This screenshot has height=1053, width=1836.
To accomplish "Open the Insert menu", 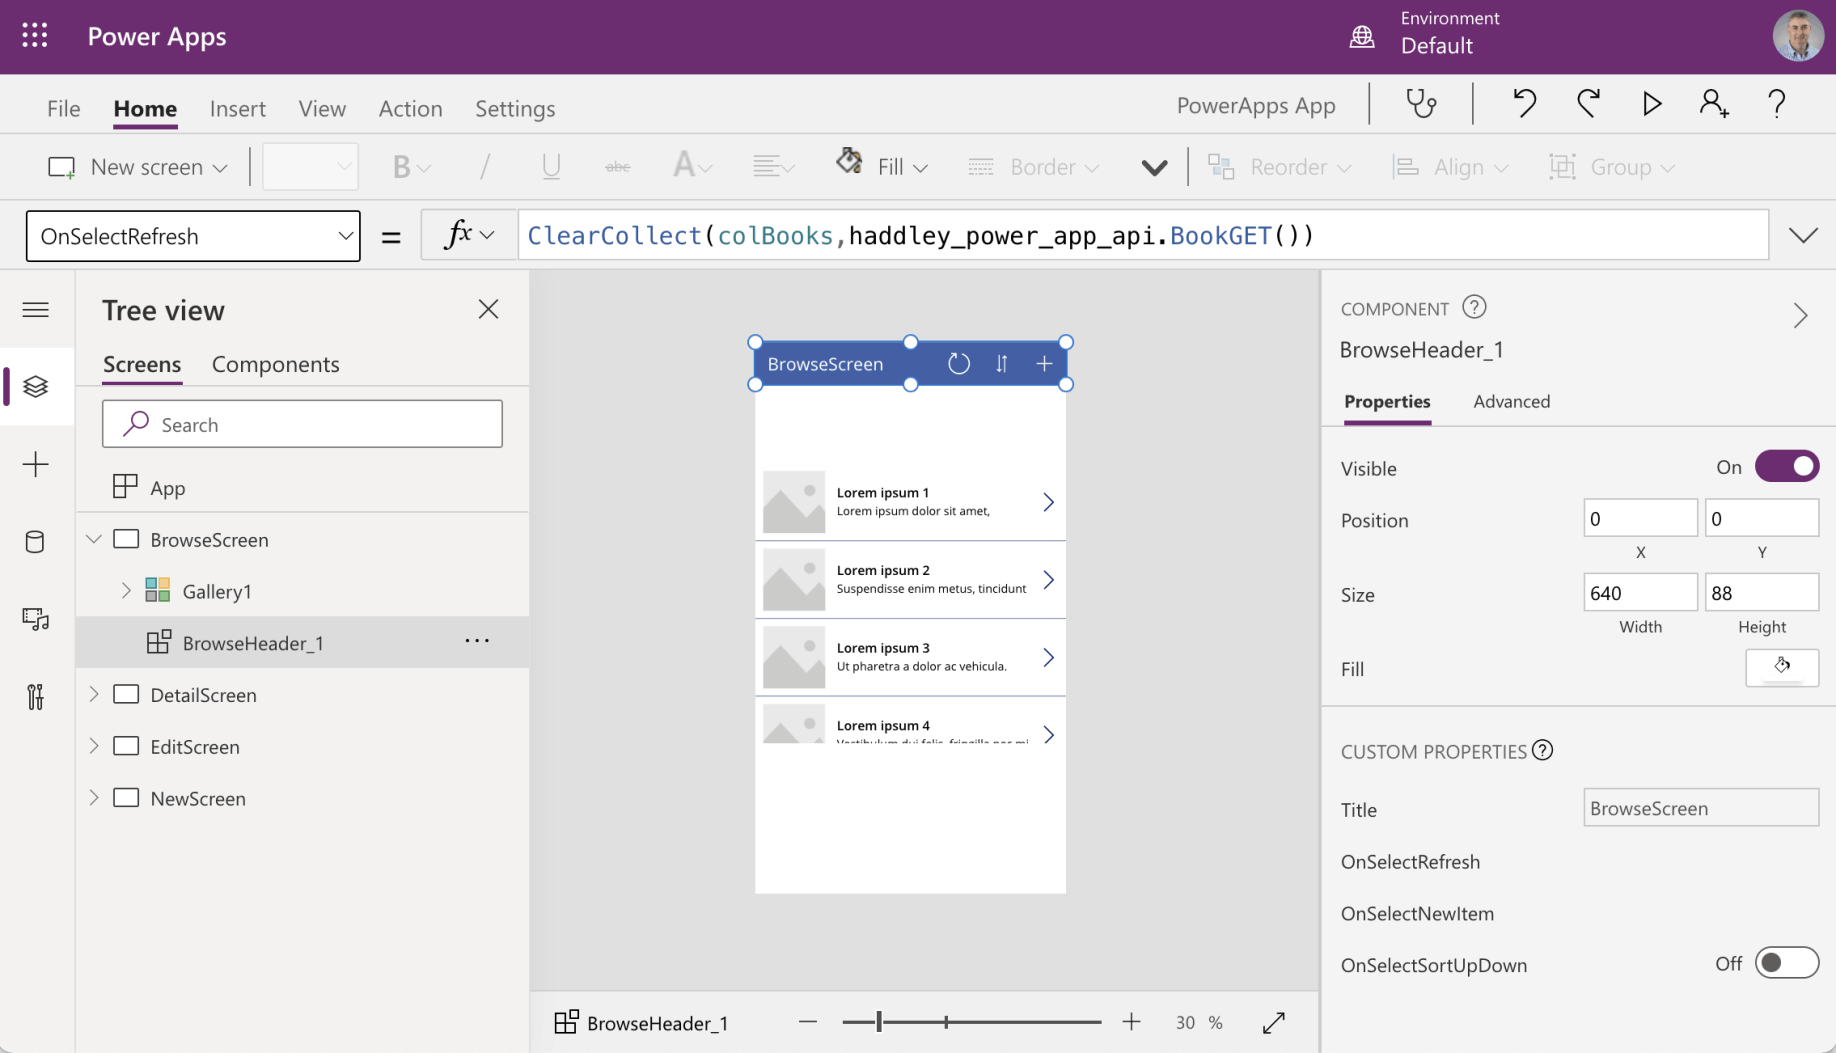I will tap(237, 108).
